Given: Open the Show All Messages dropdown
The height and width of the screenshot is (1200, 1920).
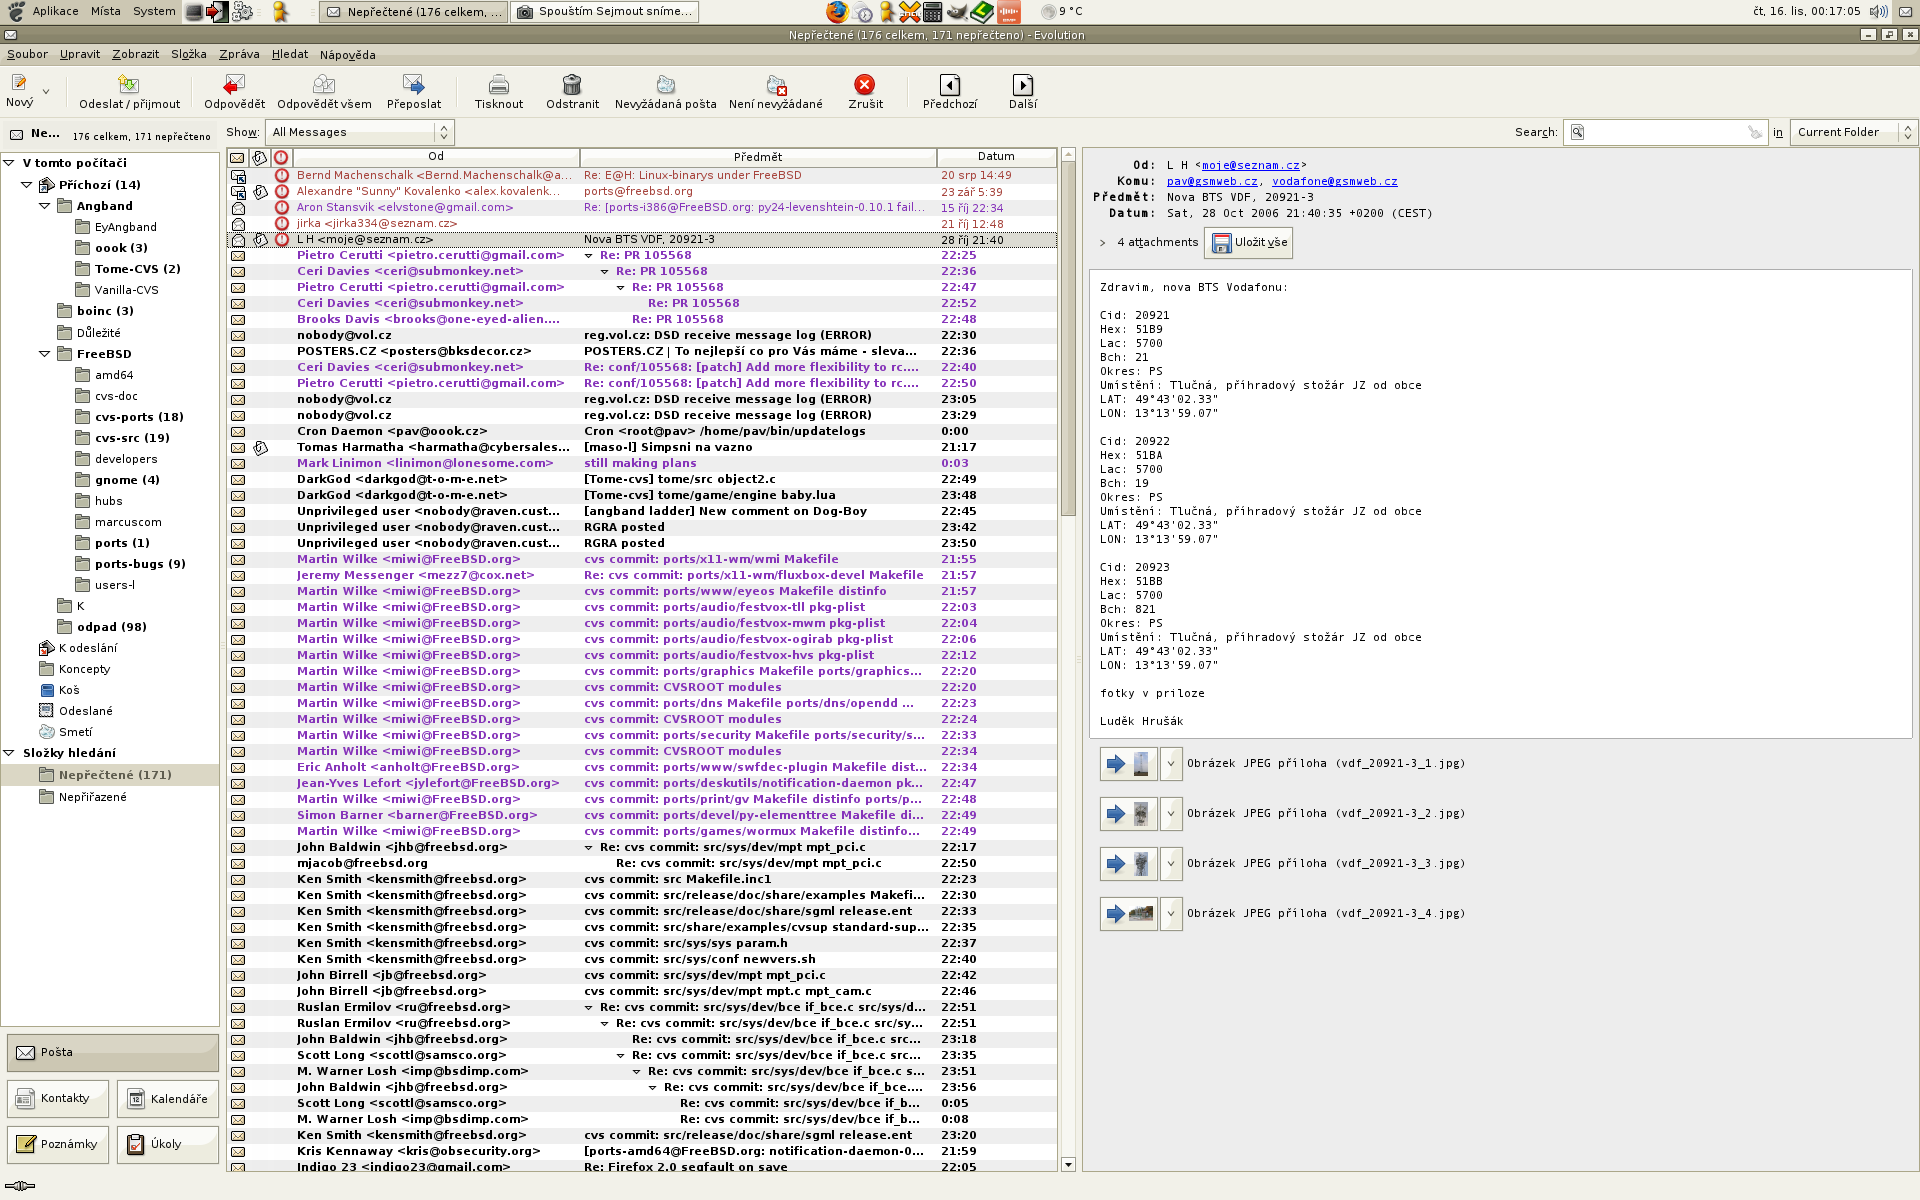Looking at the screenshot, I should pyautogui.click(x=360, y=132).
